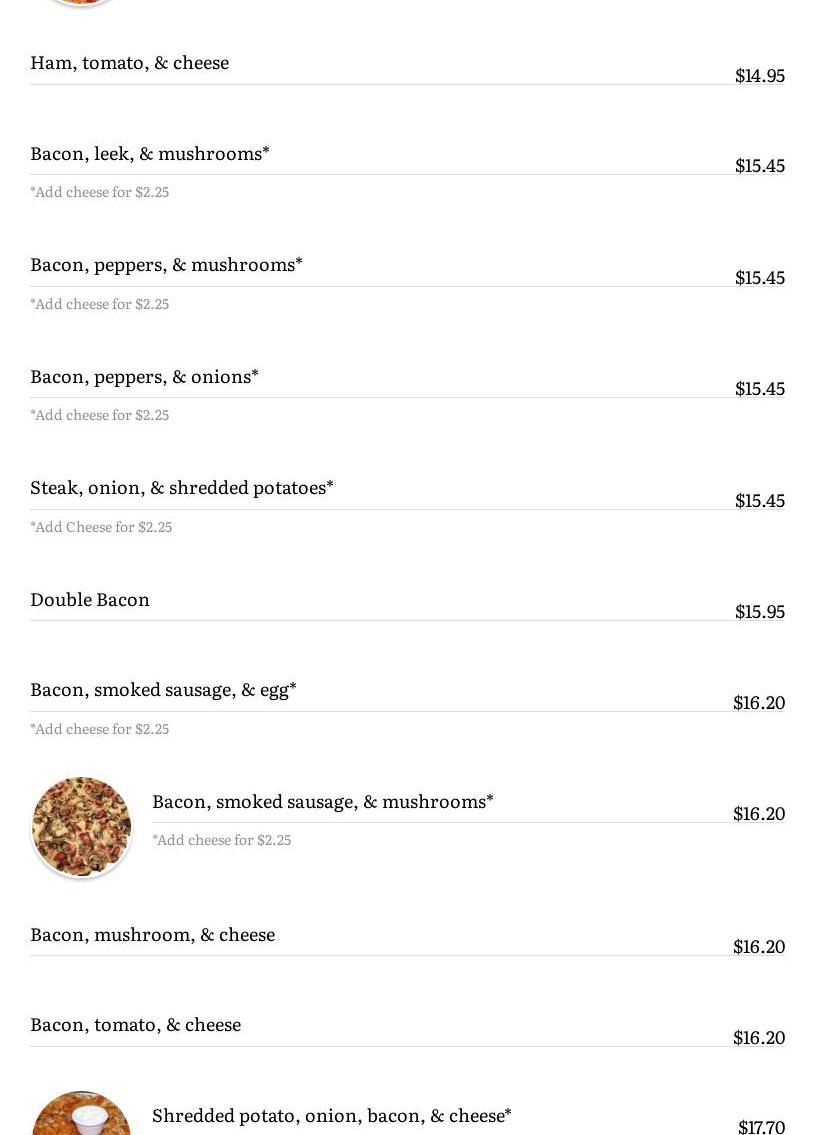Open Shredded potato, onion, bacon, & cheese item
This screenshot has width=815, height=1135.
coord(331,1116)
